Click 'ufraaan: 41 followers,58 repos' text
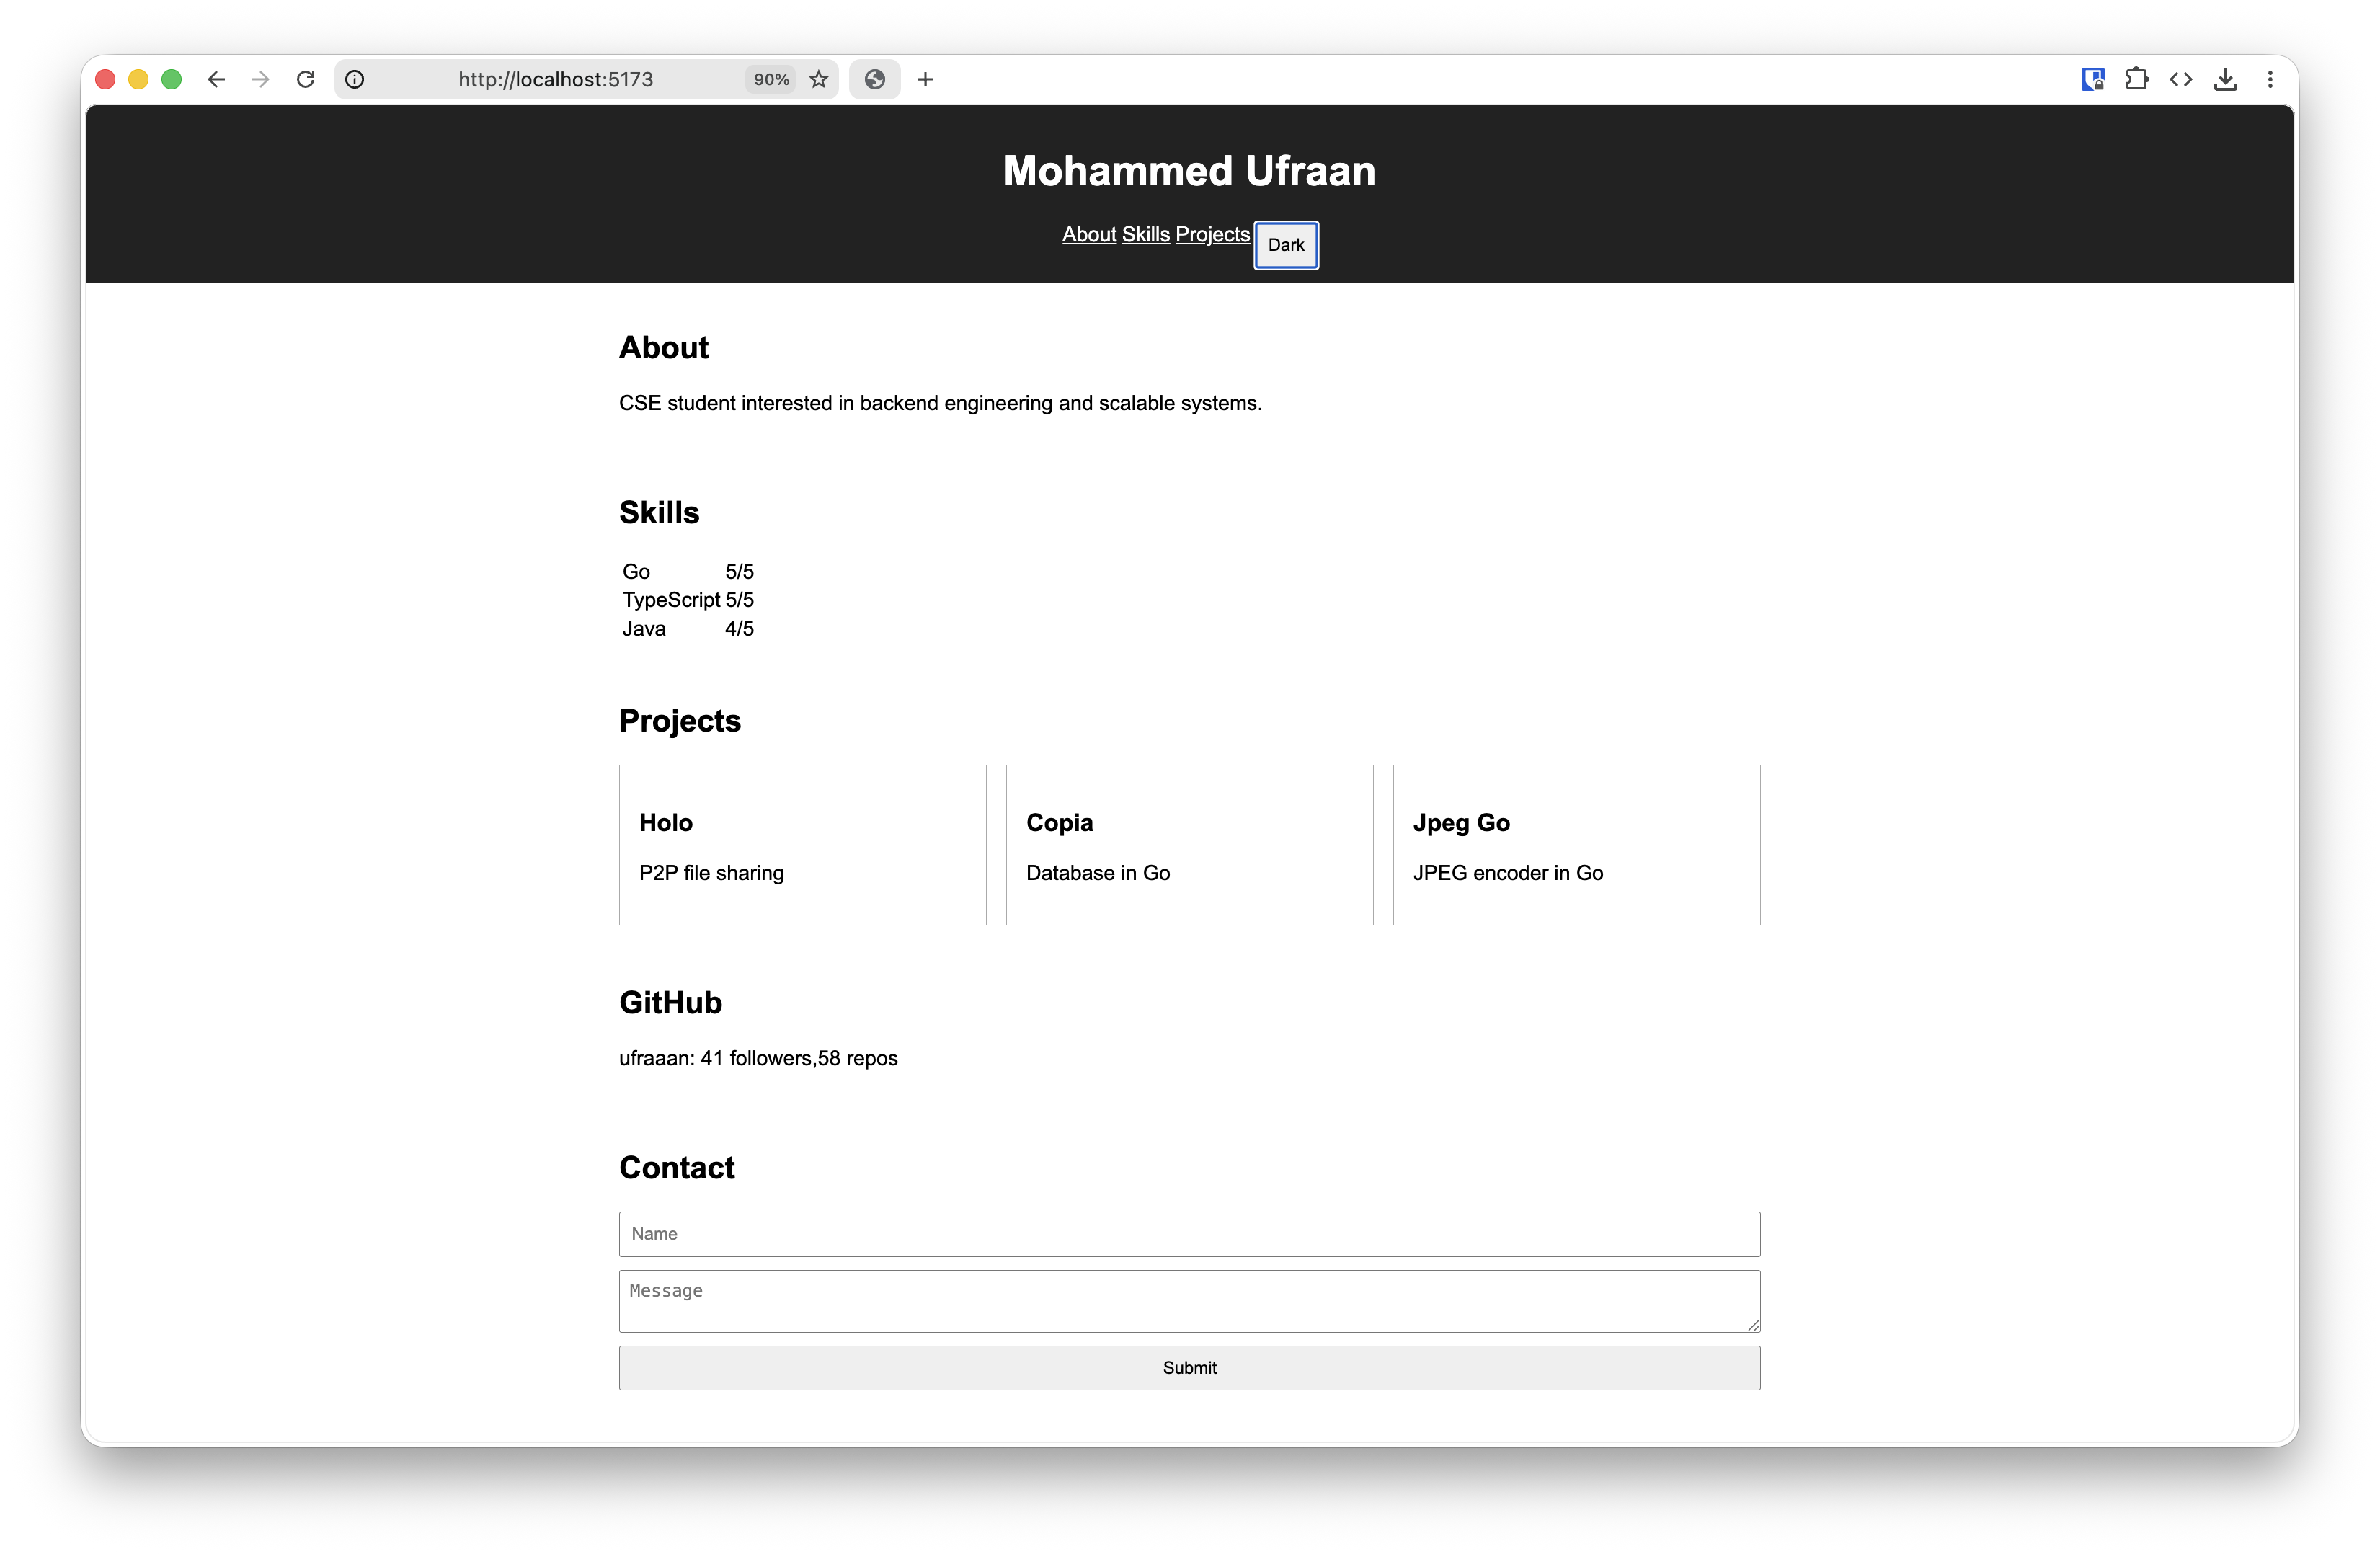 pos(758,1058)
